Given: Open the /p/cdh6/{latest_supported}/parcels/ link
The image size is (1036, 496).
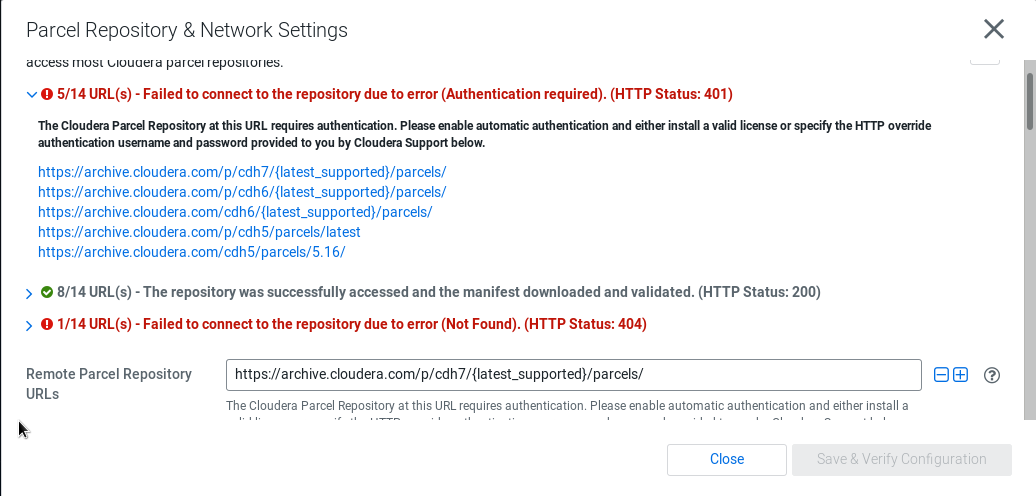Looking at the screenshot, I should click(x=242, y=192).
